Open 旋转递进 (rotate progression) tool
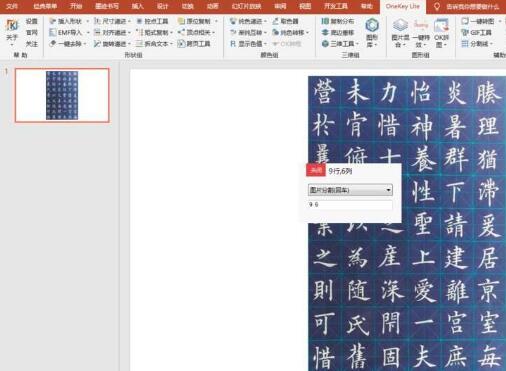Screen dimensions: 506x371 click(x=110, y=44)
